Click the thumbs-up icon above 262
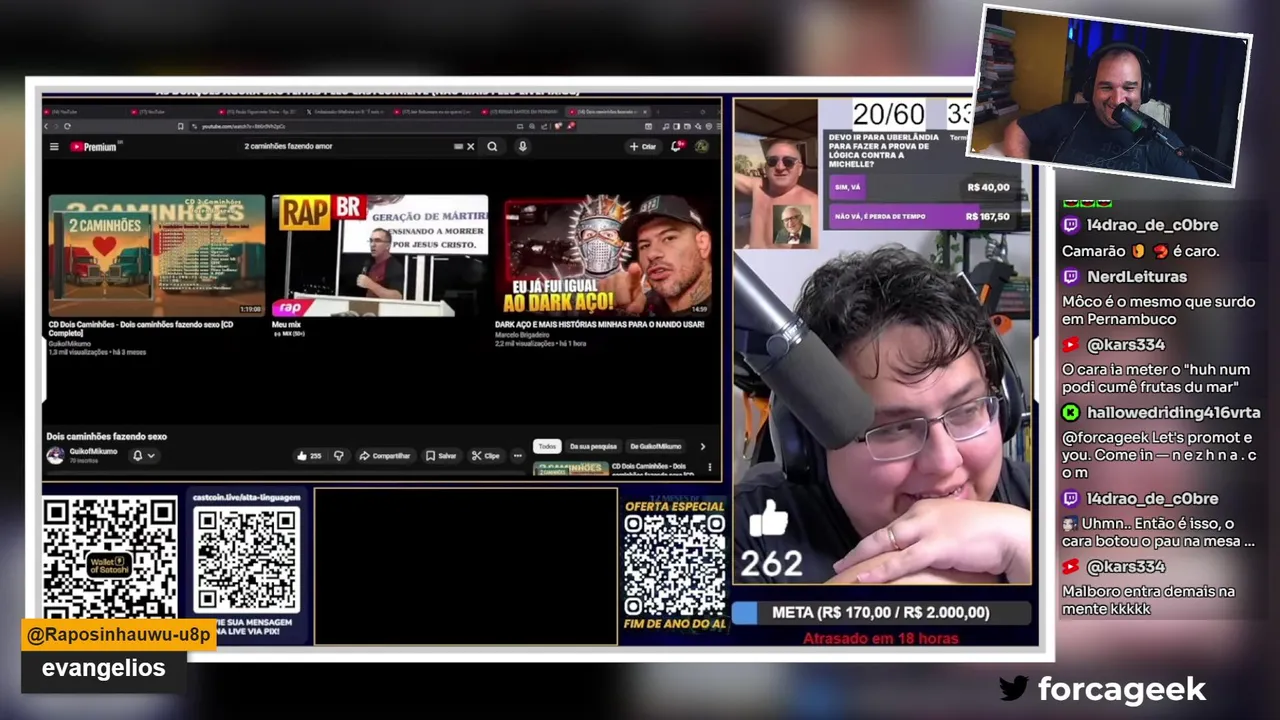1280x720 pixels. coord(769,519)
